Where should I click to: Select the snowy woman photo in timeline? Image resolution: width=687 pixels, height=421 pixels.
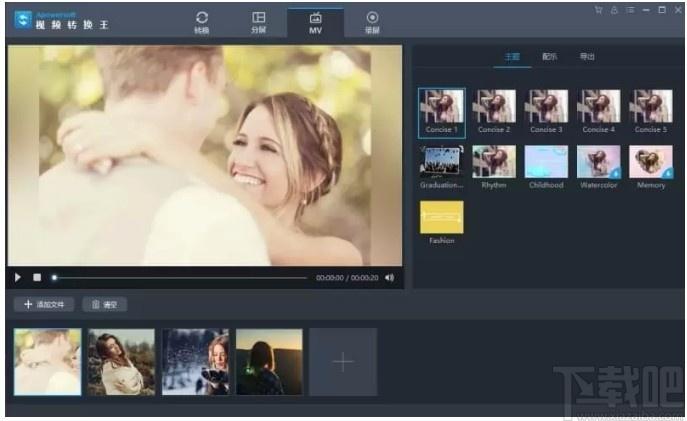195,362
